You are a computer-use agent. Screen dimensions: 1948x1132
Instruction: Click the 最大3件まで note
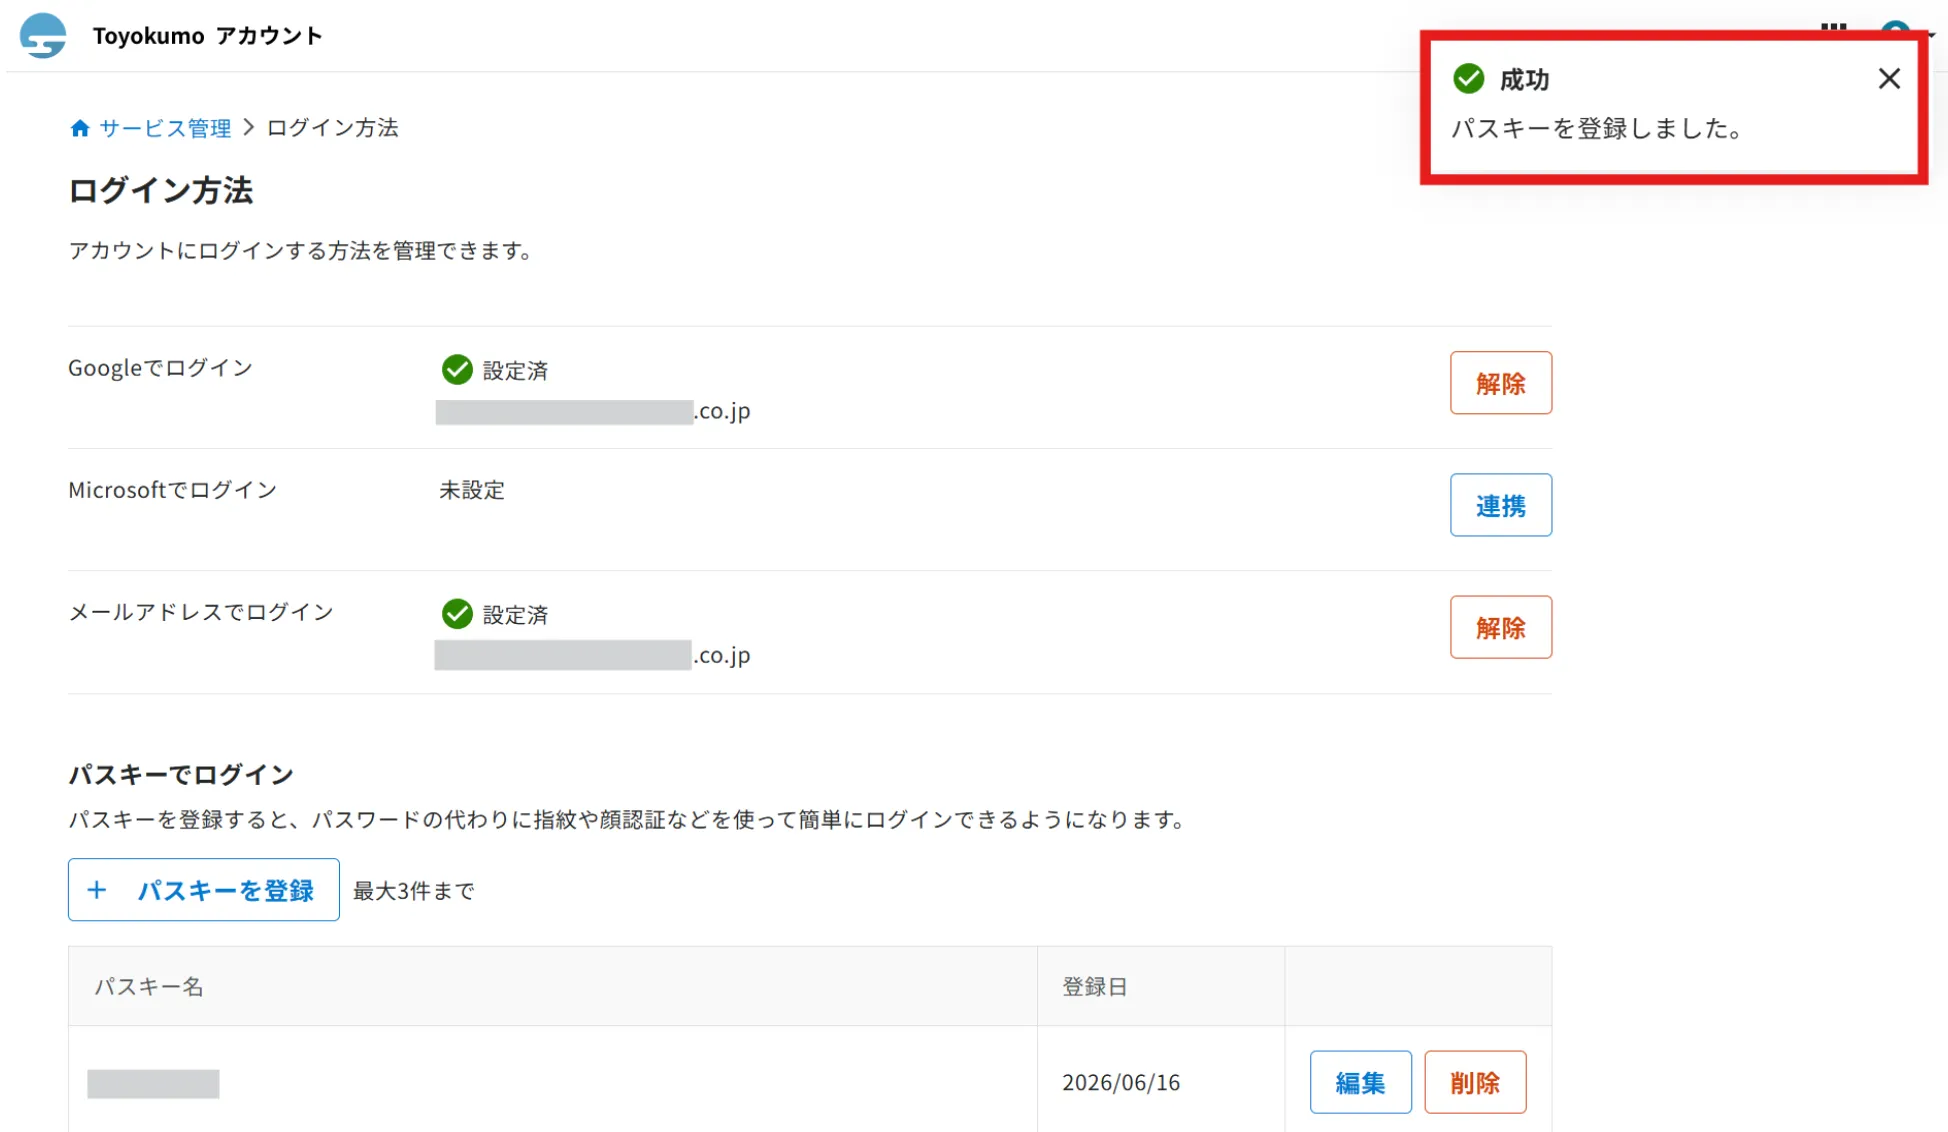tap(414, 890)
